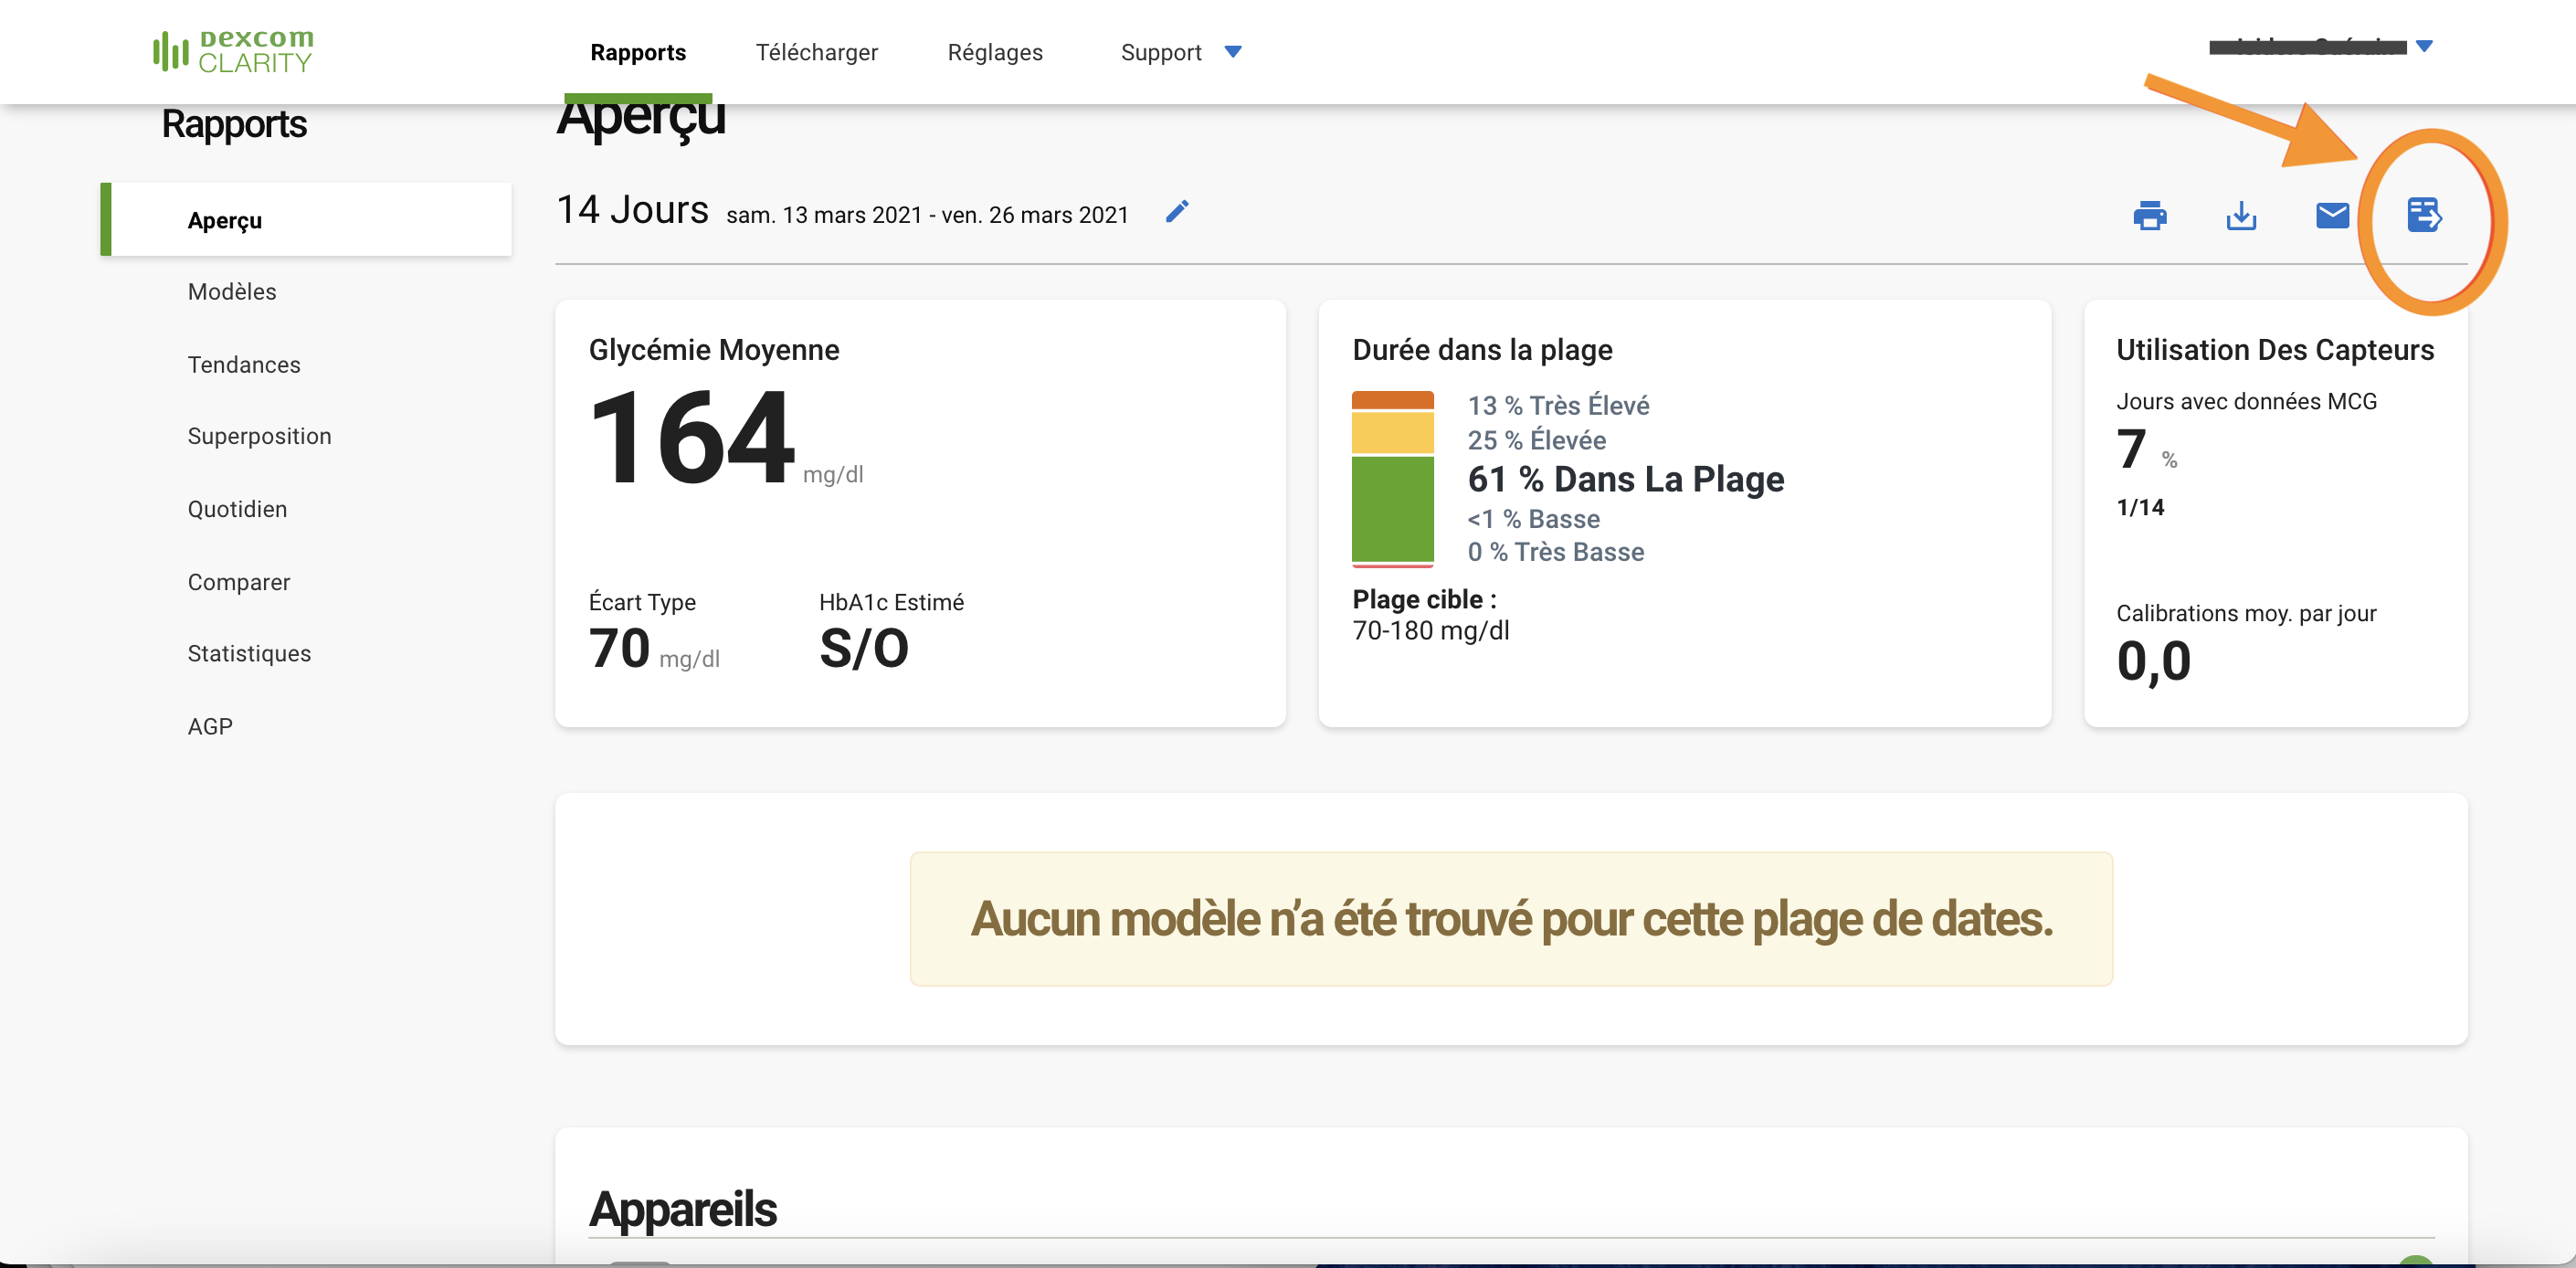
Task: Click '0 % Très Basse' text
Action: [x=1555, y=552]
